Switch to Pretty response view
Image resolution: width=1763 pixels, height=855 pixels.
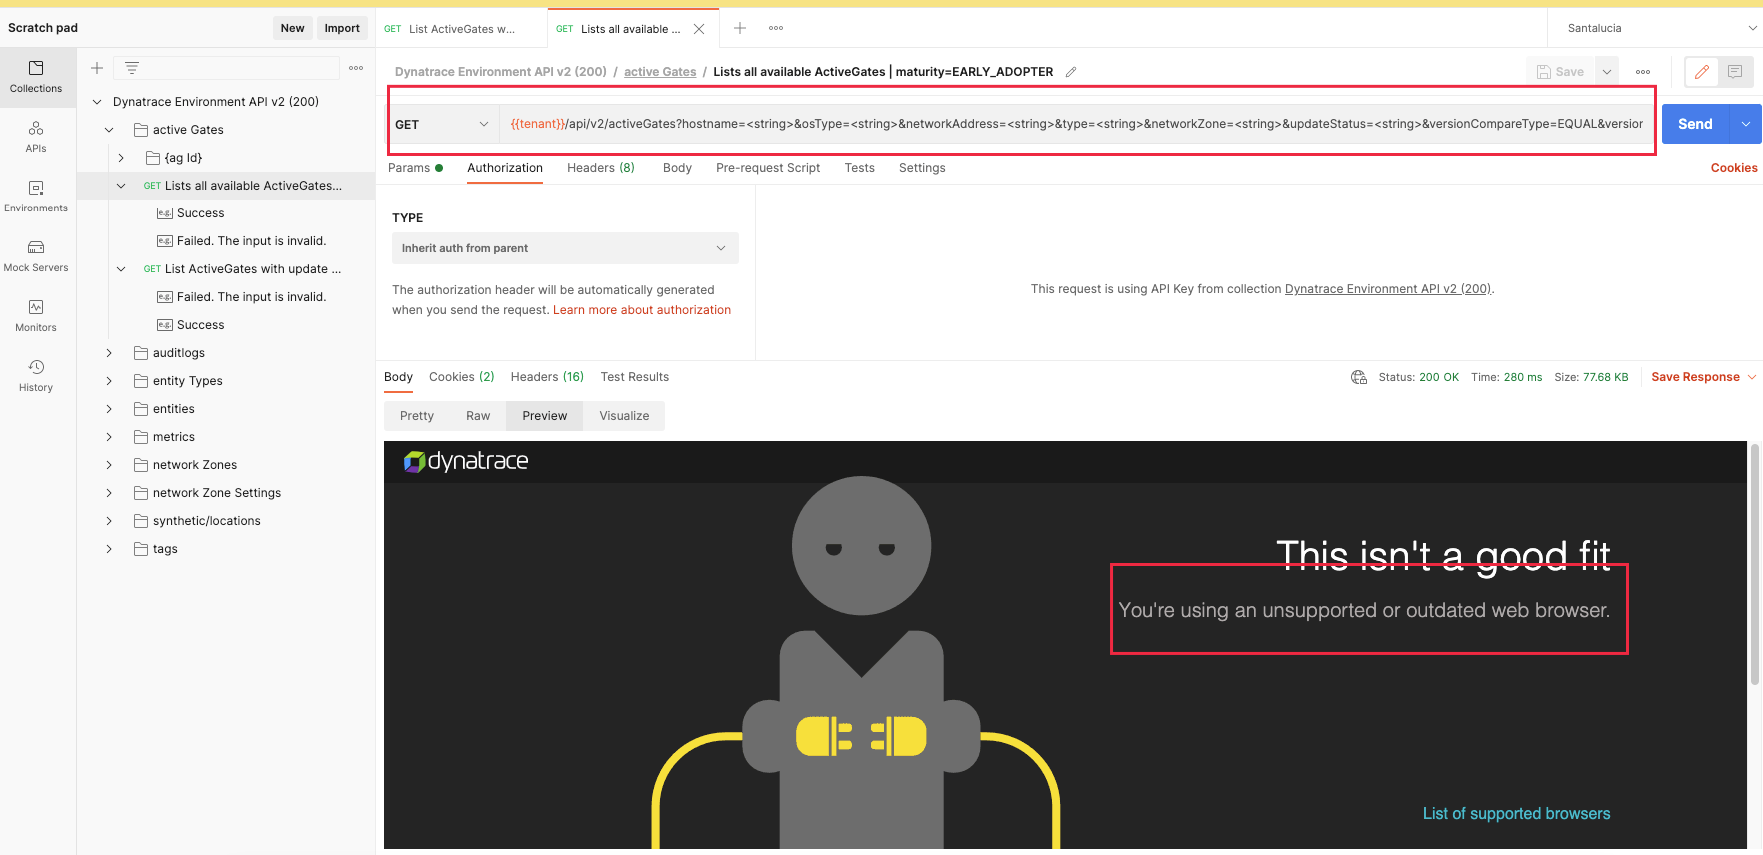pos(417,416)
